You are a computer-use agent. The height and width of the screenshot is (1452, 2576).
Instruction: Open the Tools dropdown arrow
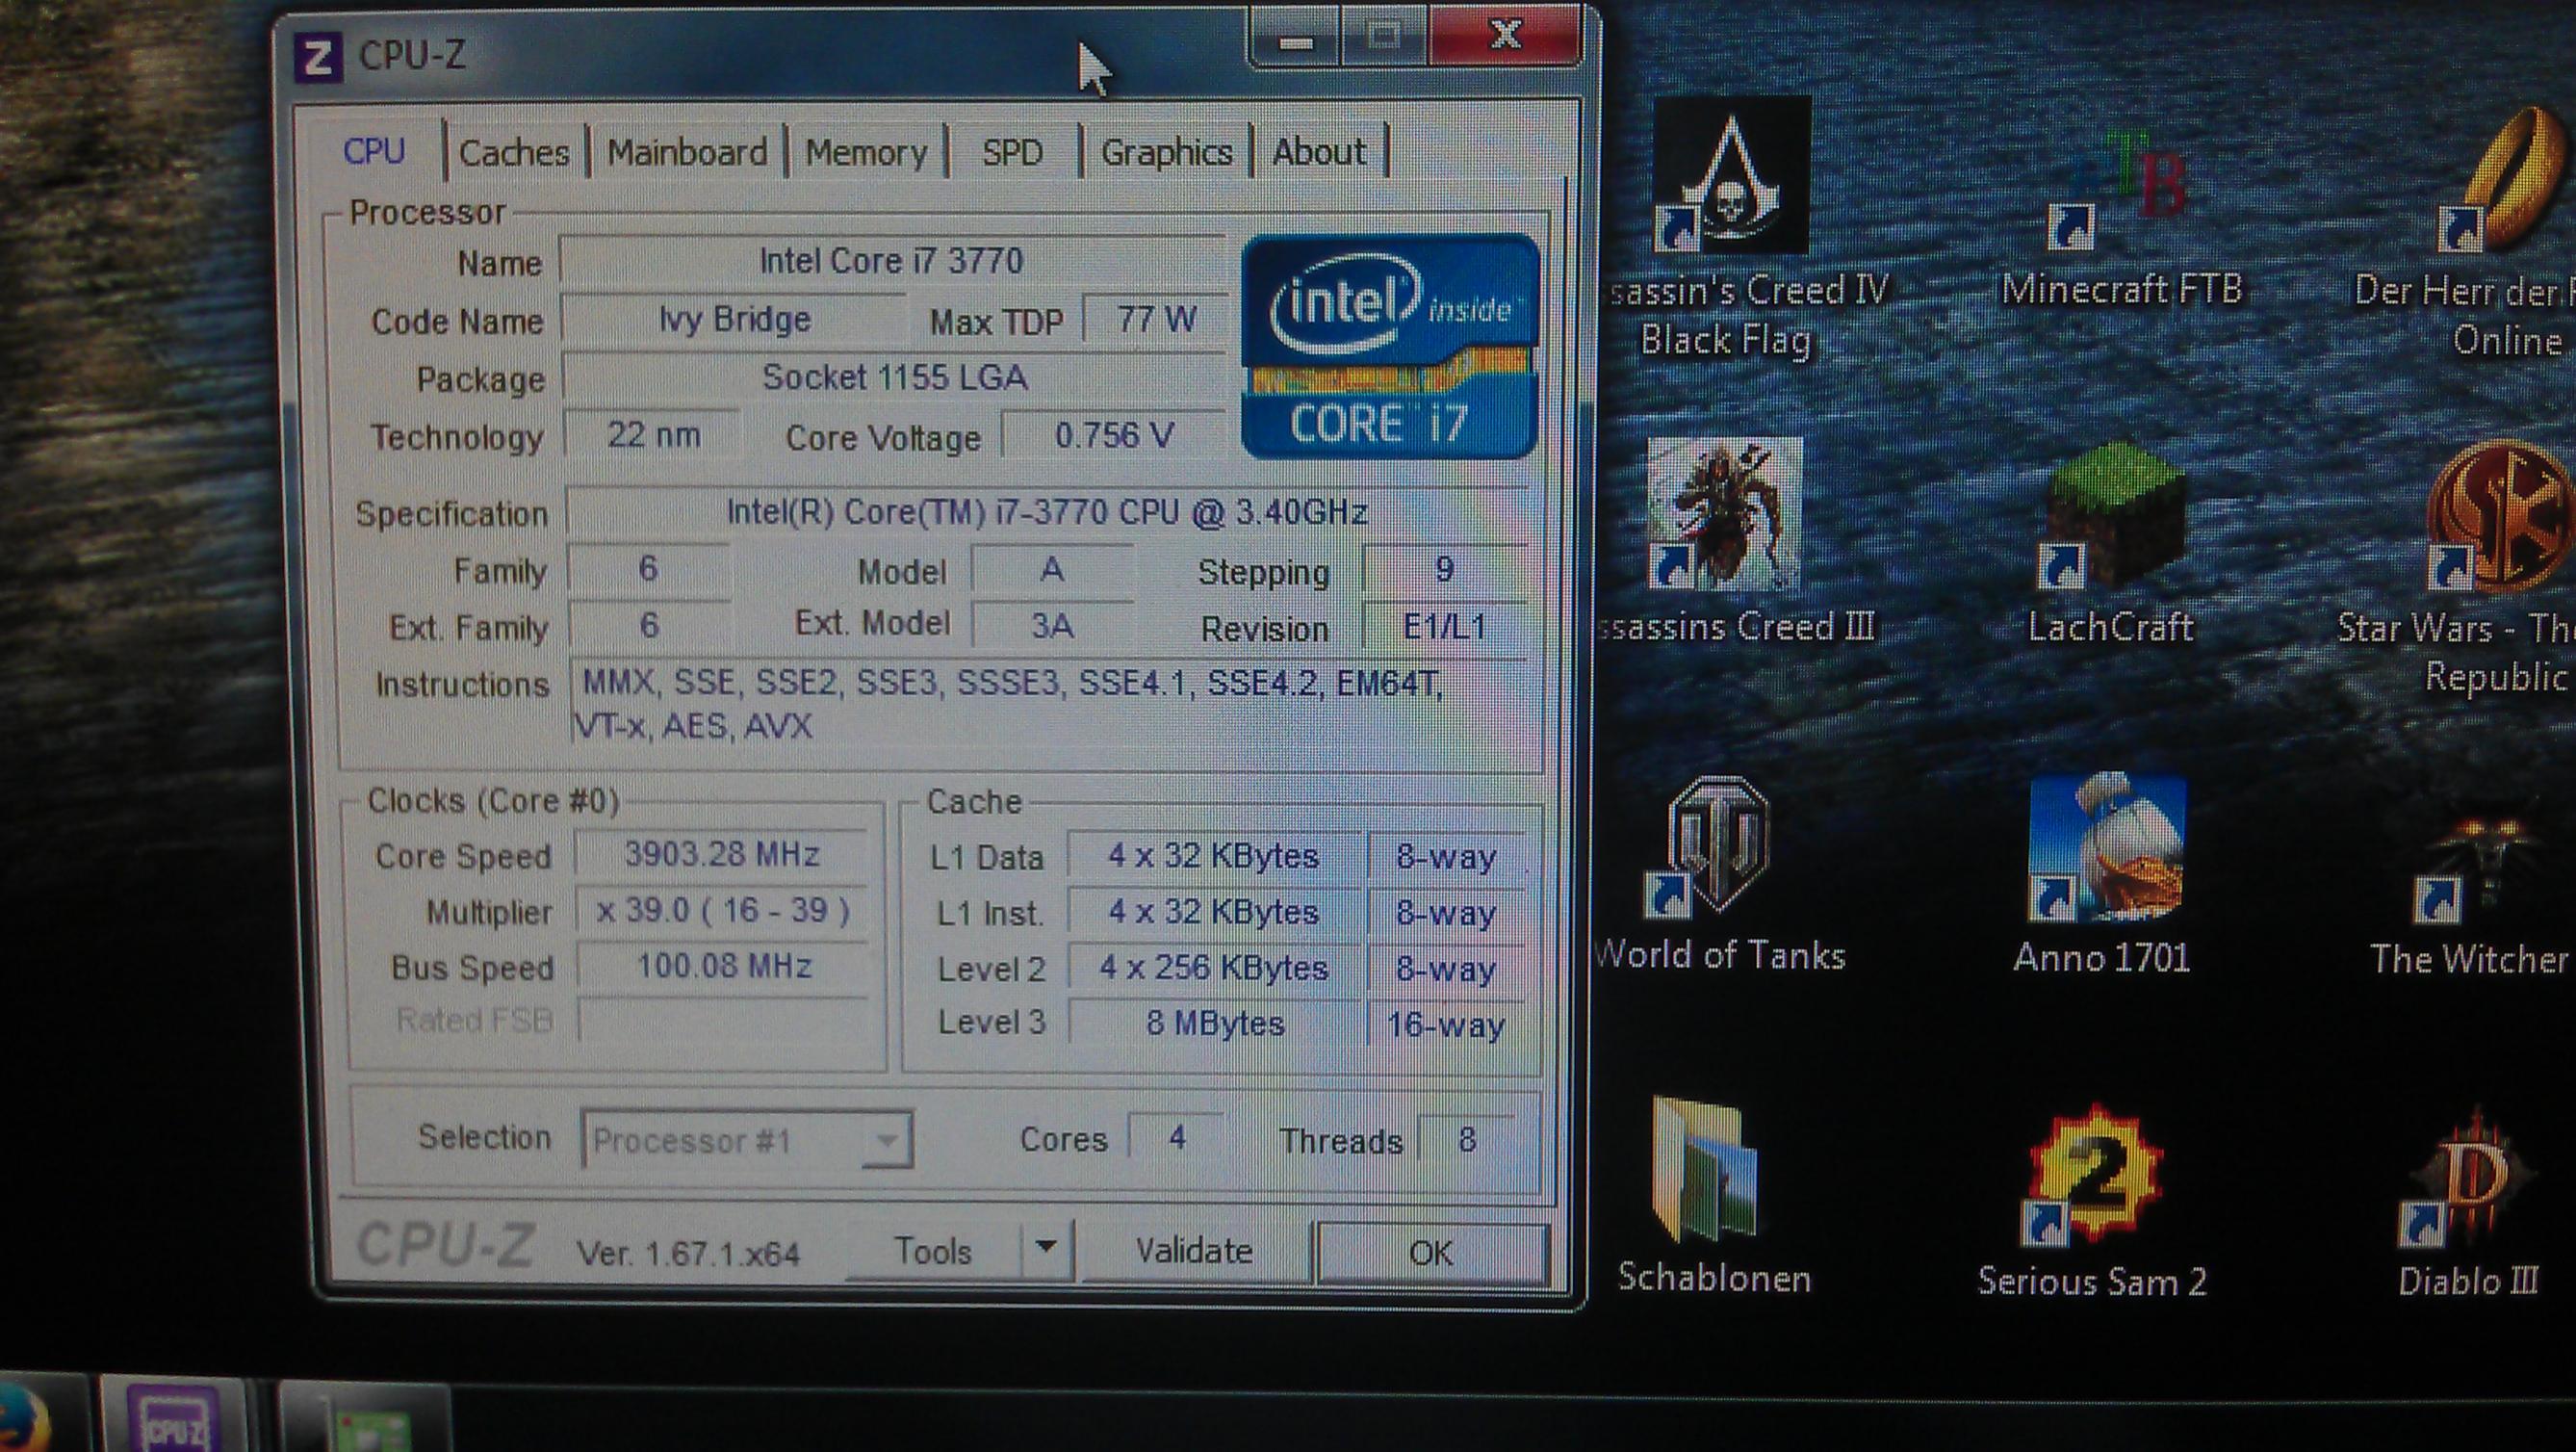(x=1046, y=1248)
